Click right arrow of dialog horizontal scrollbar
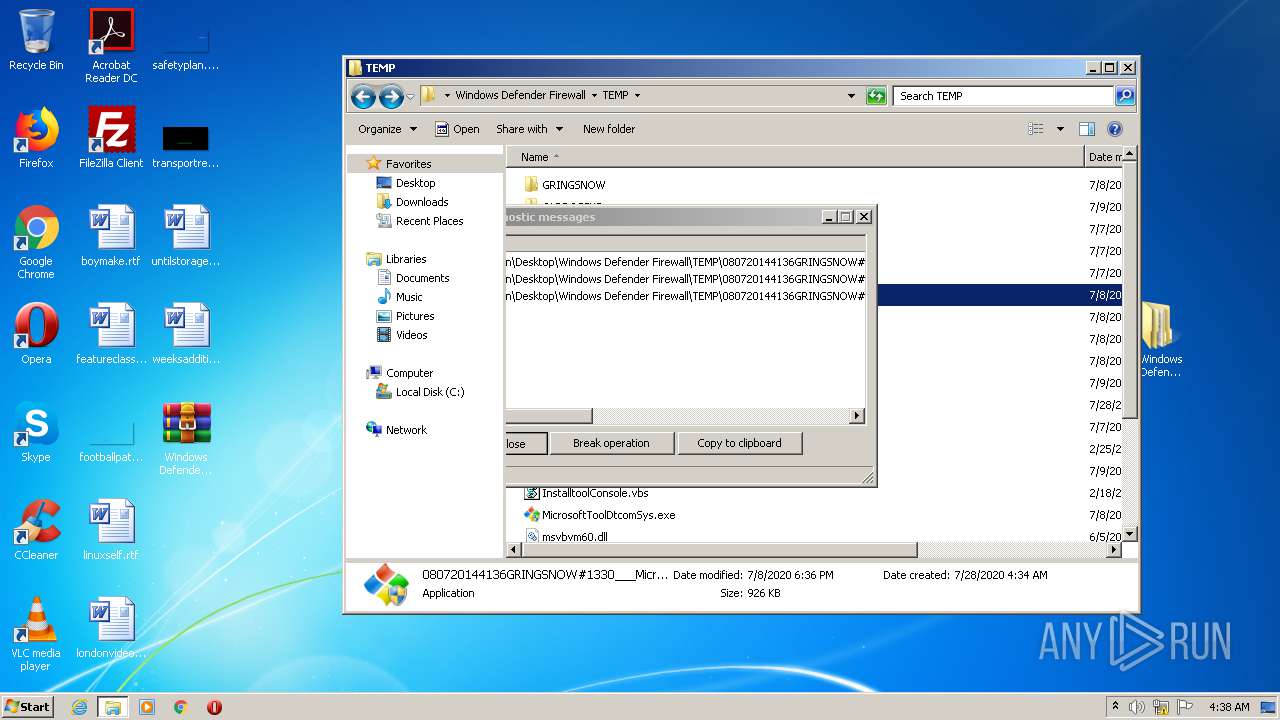Screen dimensions: 1280x720 tap(857, 416)
